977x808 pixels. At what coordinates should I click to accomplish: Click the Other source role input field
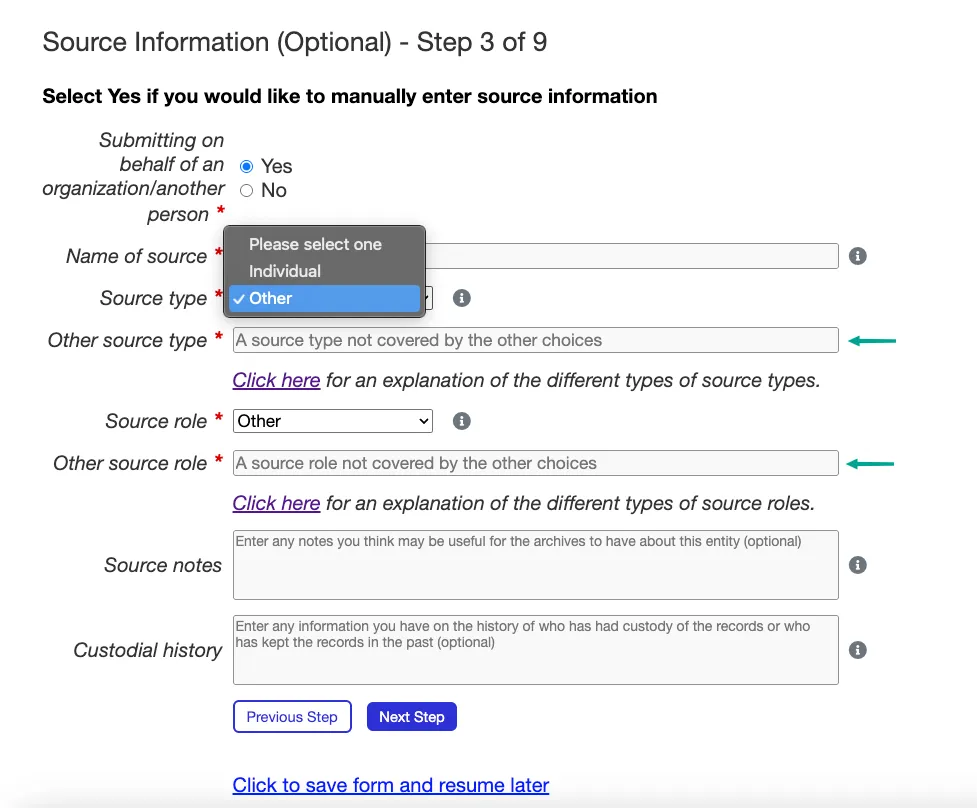click(535, 463)
